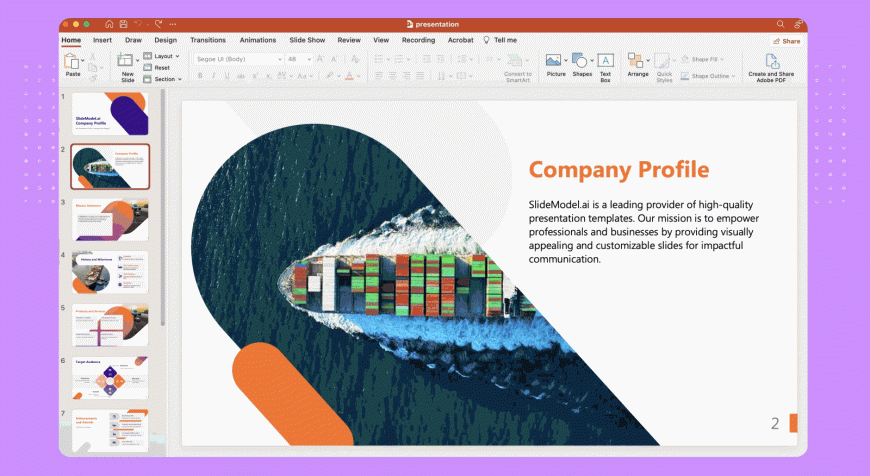Open the Segoe UI font name dropdown

[238, 59]
